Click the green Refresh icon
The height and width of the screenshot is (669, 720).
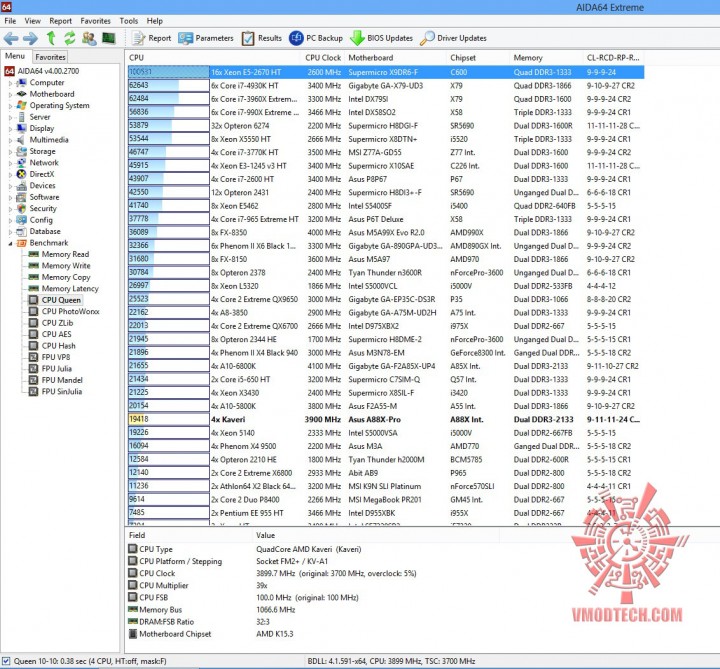pos(69,38)
